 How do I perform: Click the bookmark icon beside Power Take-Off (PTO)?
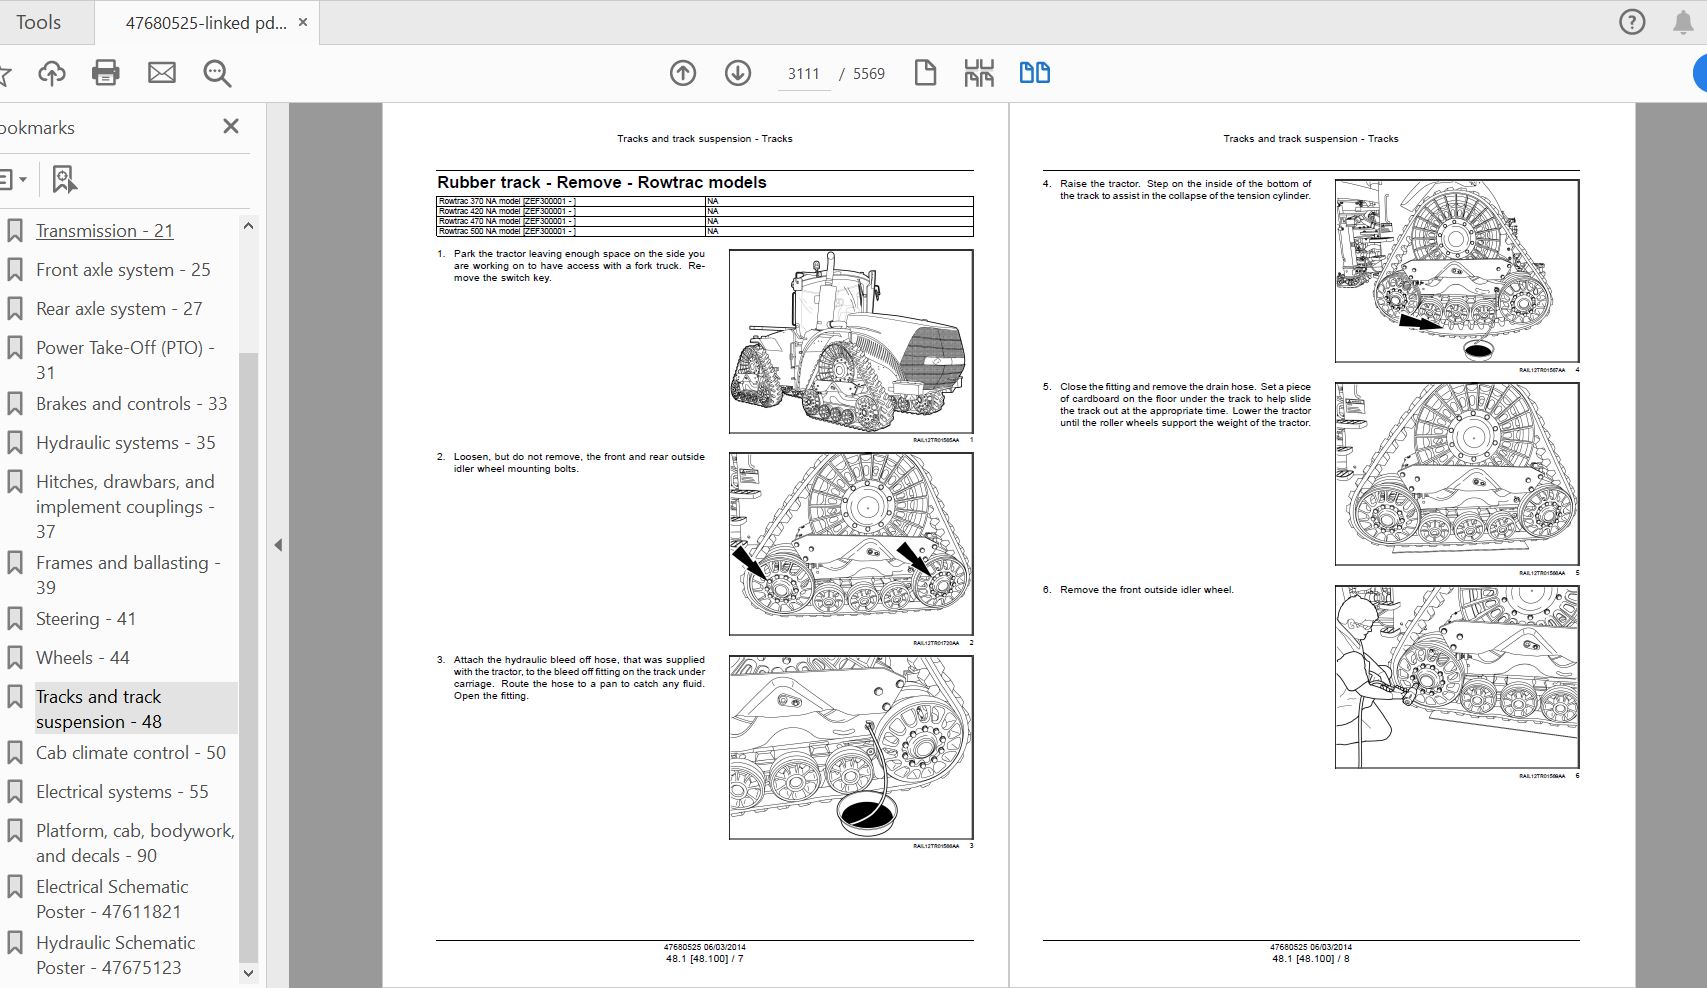click(x=15, y=348)
